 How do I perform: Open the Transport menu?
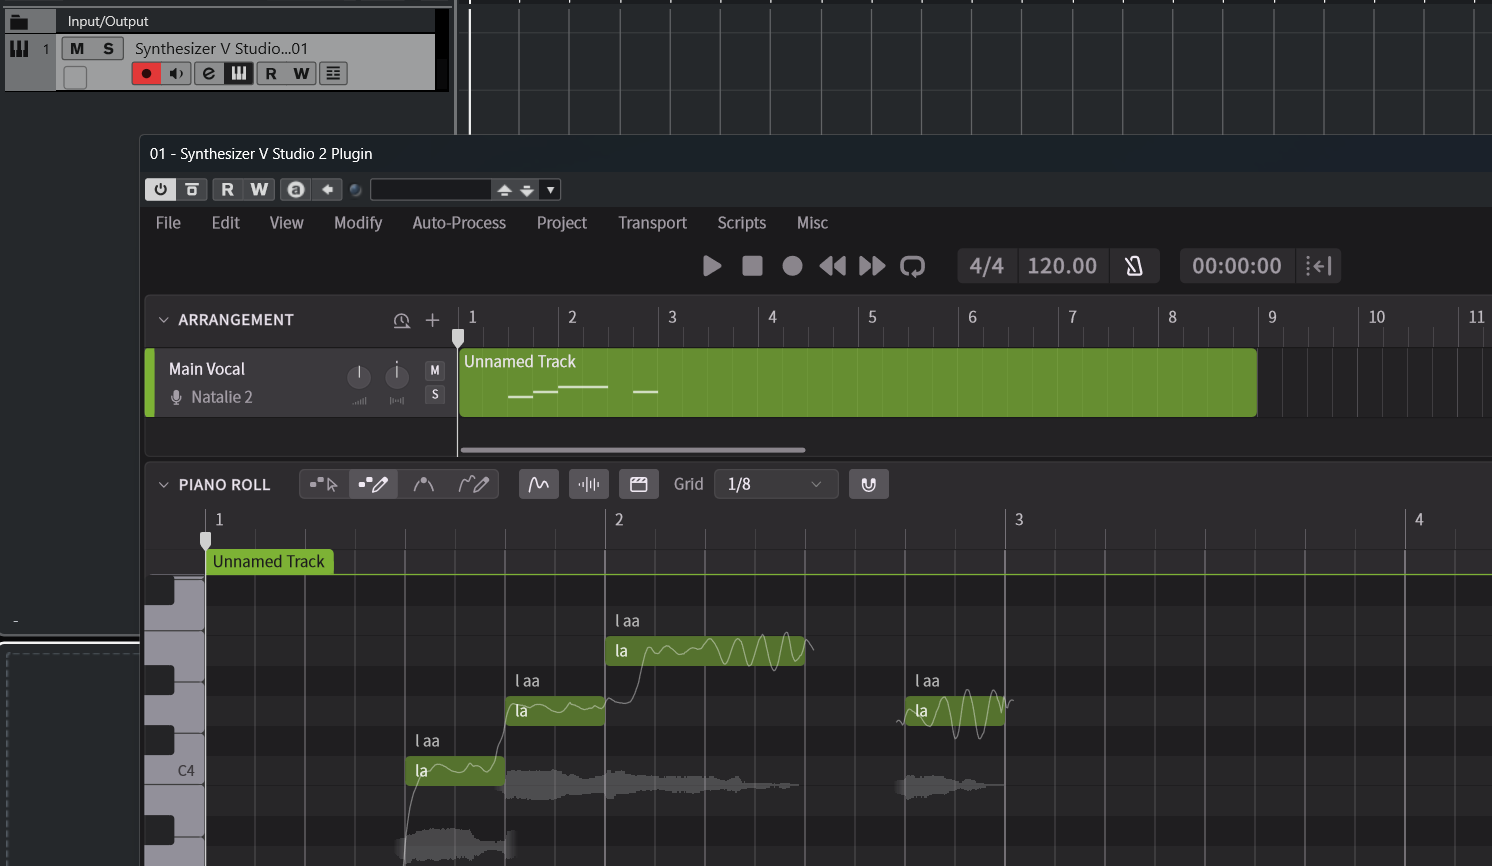coord(652,223)
